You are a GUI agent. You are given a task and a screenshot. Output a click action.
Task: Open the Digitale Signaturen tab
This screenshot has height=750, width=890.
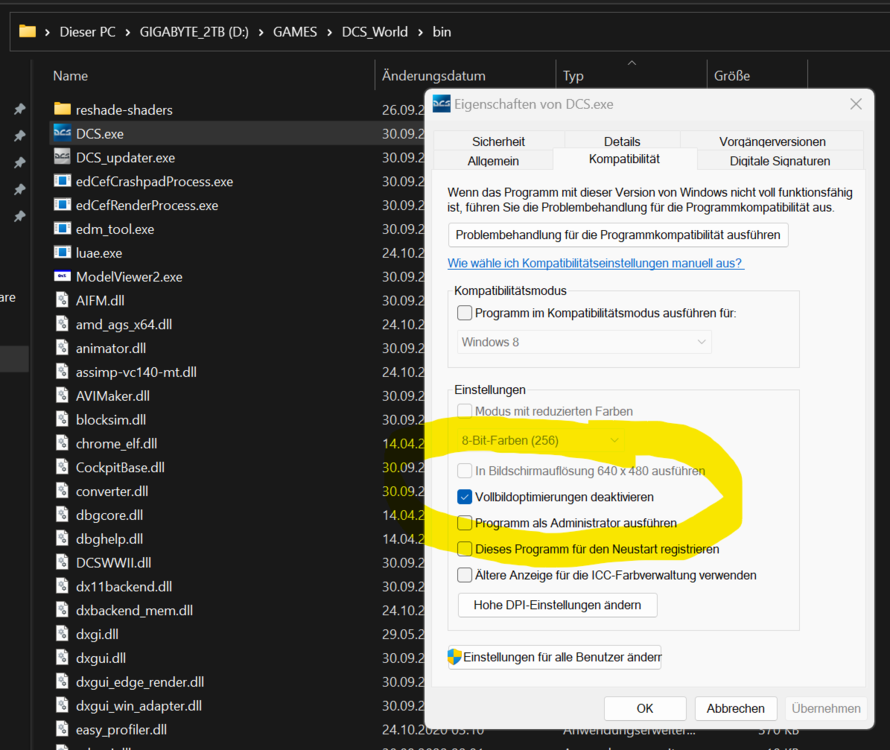click(781, 160)
